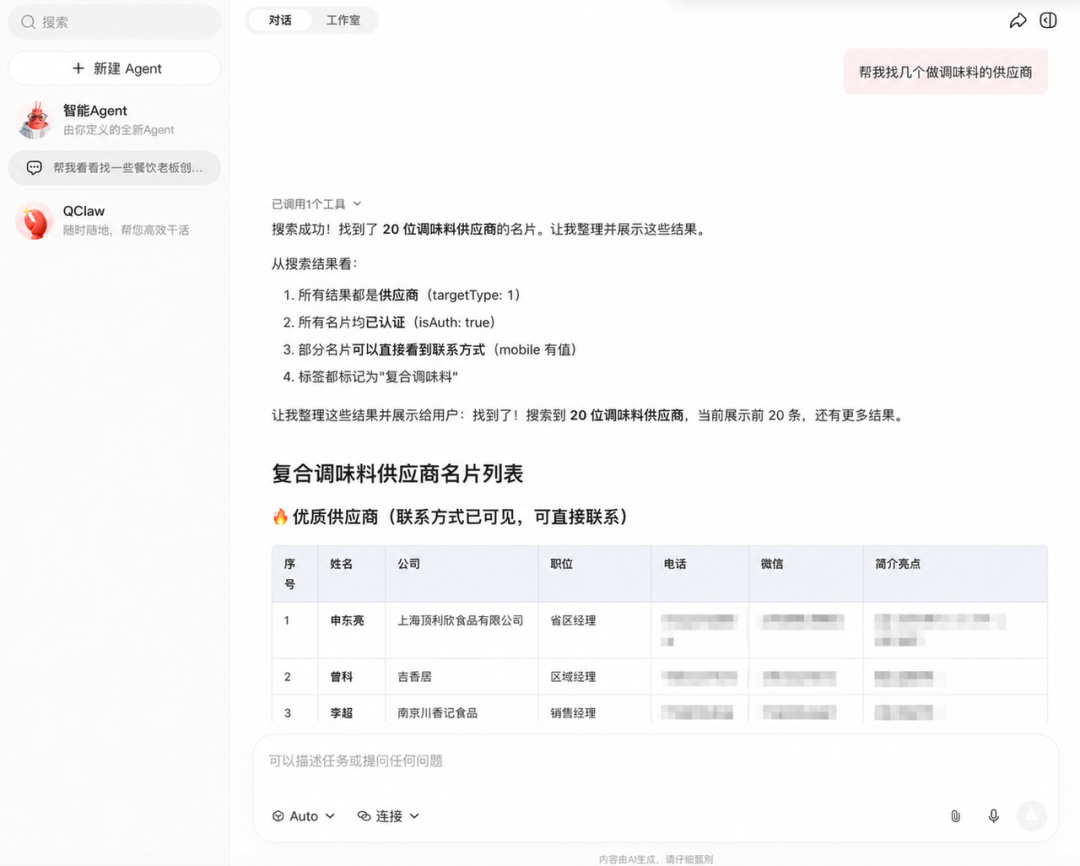Click the 优质供应商 subheading

coord(450,517)
